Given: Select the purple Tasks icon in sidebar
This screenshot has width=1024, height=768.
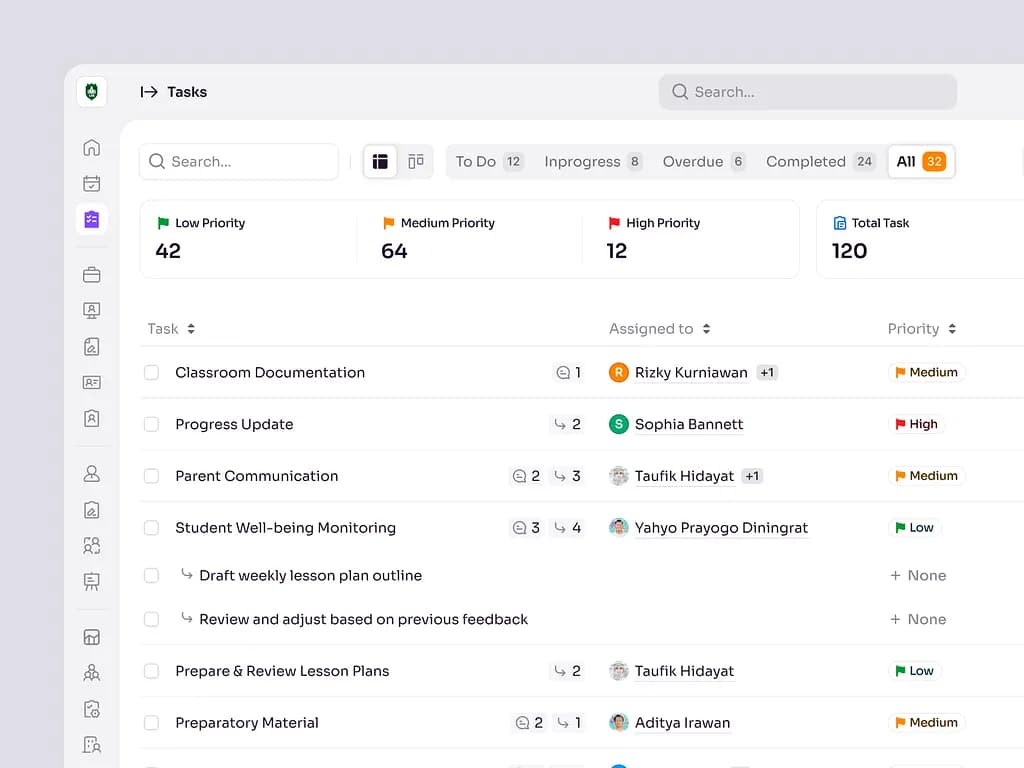Looking at the screenshot, I should (x=91, y=219).
